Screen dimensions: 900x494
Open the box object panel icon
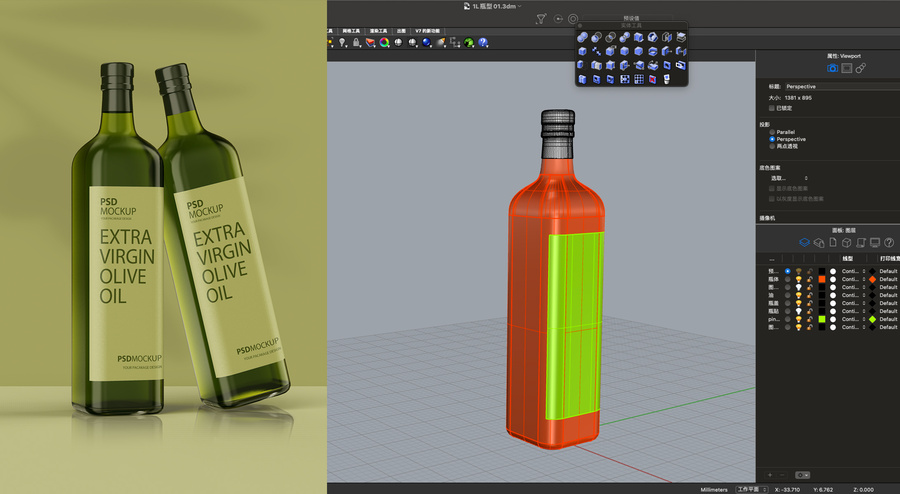[847, 243]
